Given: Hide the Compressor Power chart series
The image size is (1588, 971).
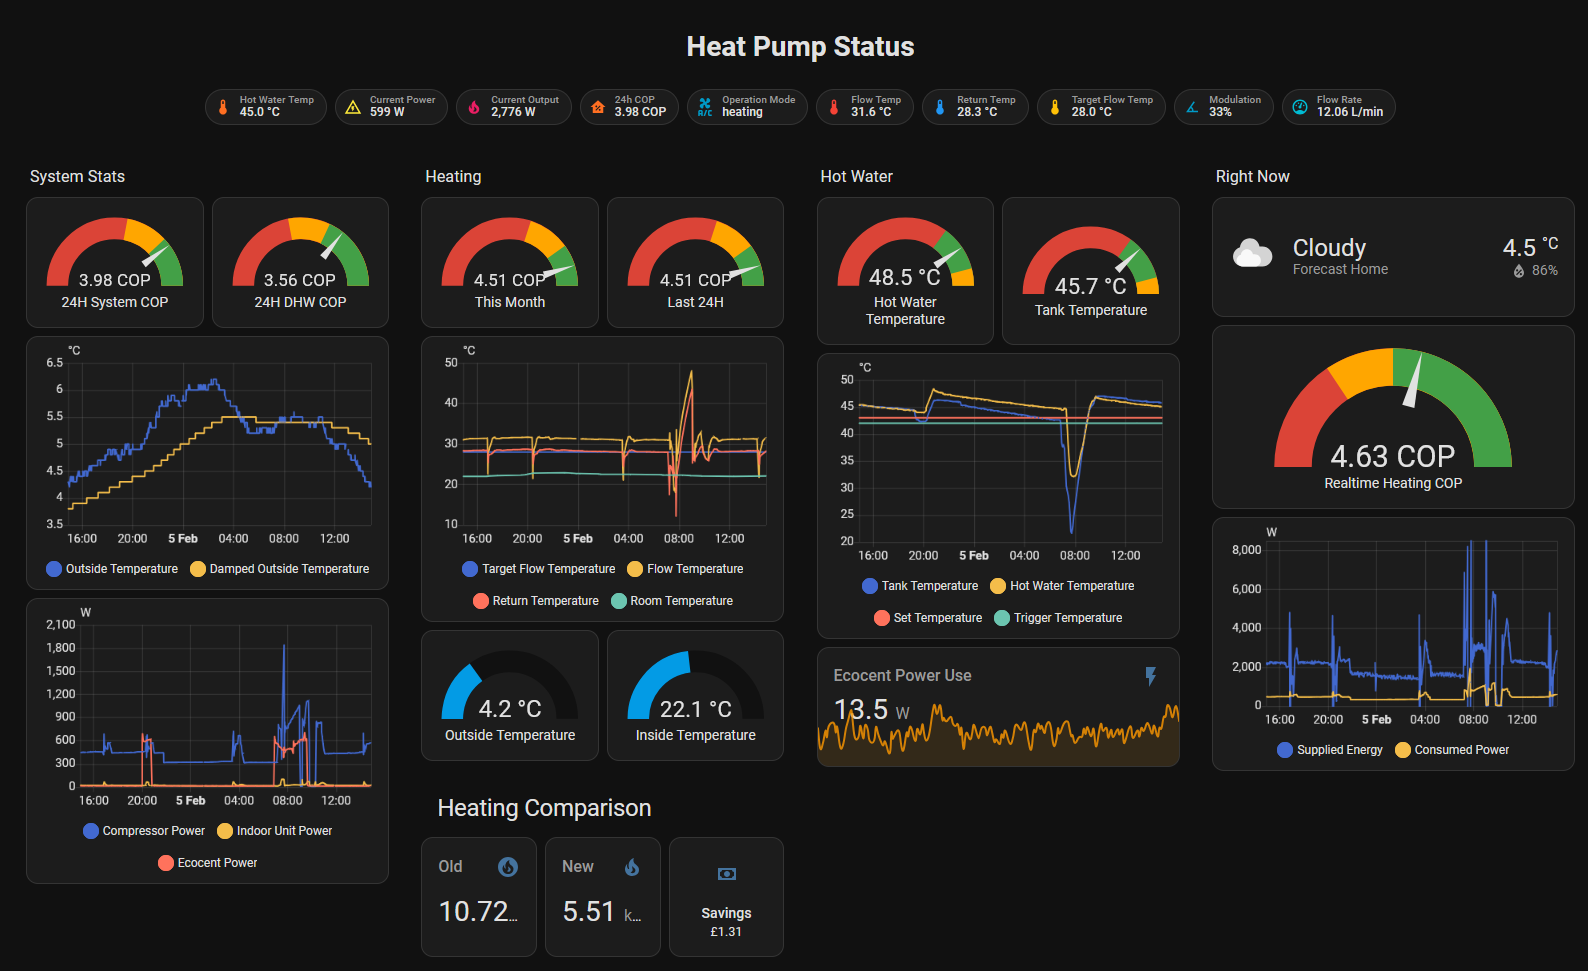Looking at the screenshot, I should [143, 831].
